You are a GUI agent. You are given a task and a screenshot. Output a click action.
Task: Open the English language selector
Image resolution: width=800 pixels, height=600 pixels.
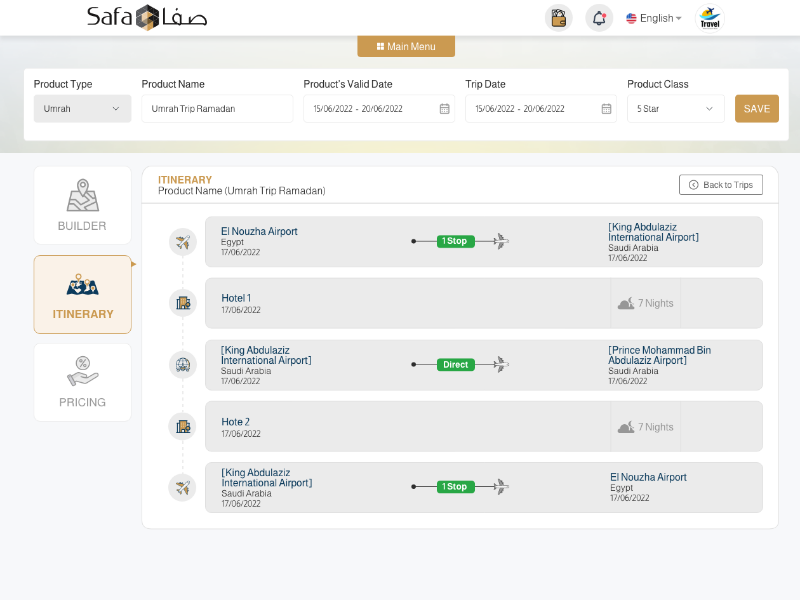pos(654,18)
